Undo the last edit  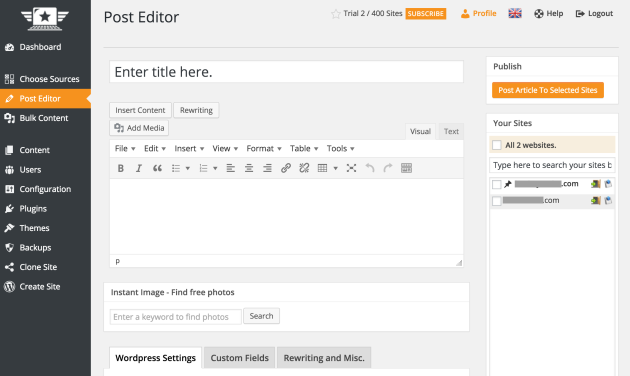point(370,168)
